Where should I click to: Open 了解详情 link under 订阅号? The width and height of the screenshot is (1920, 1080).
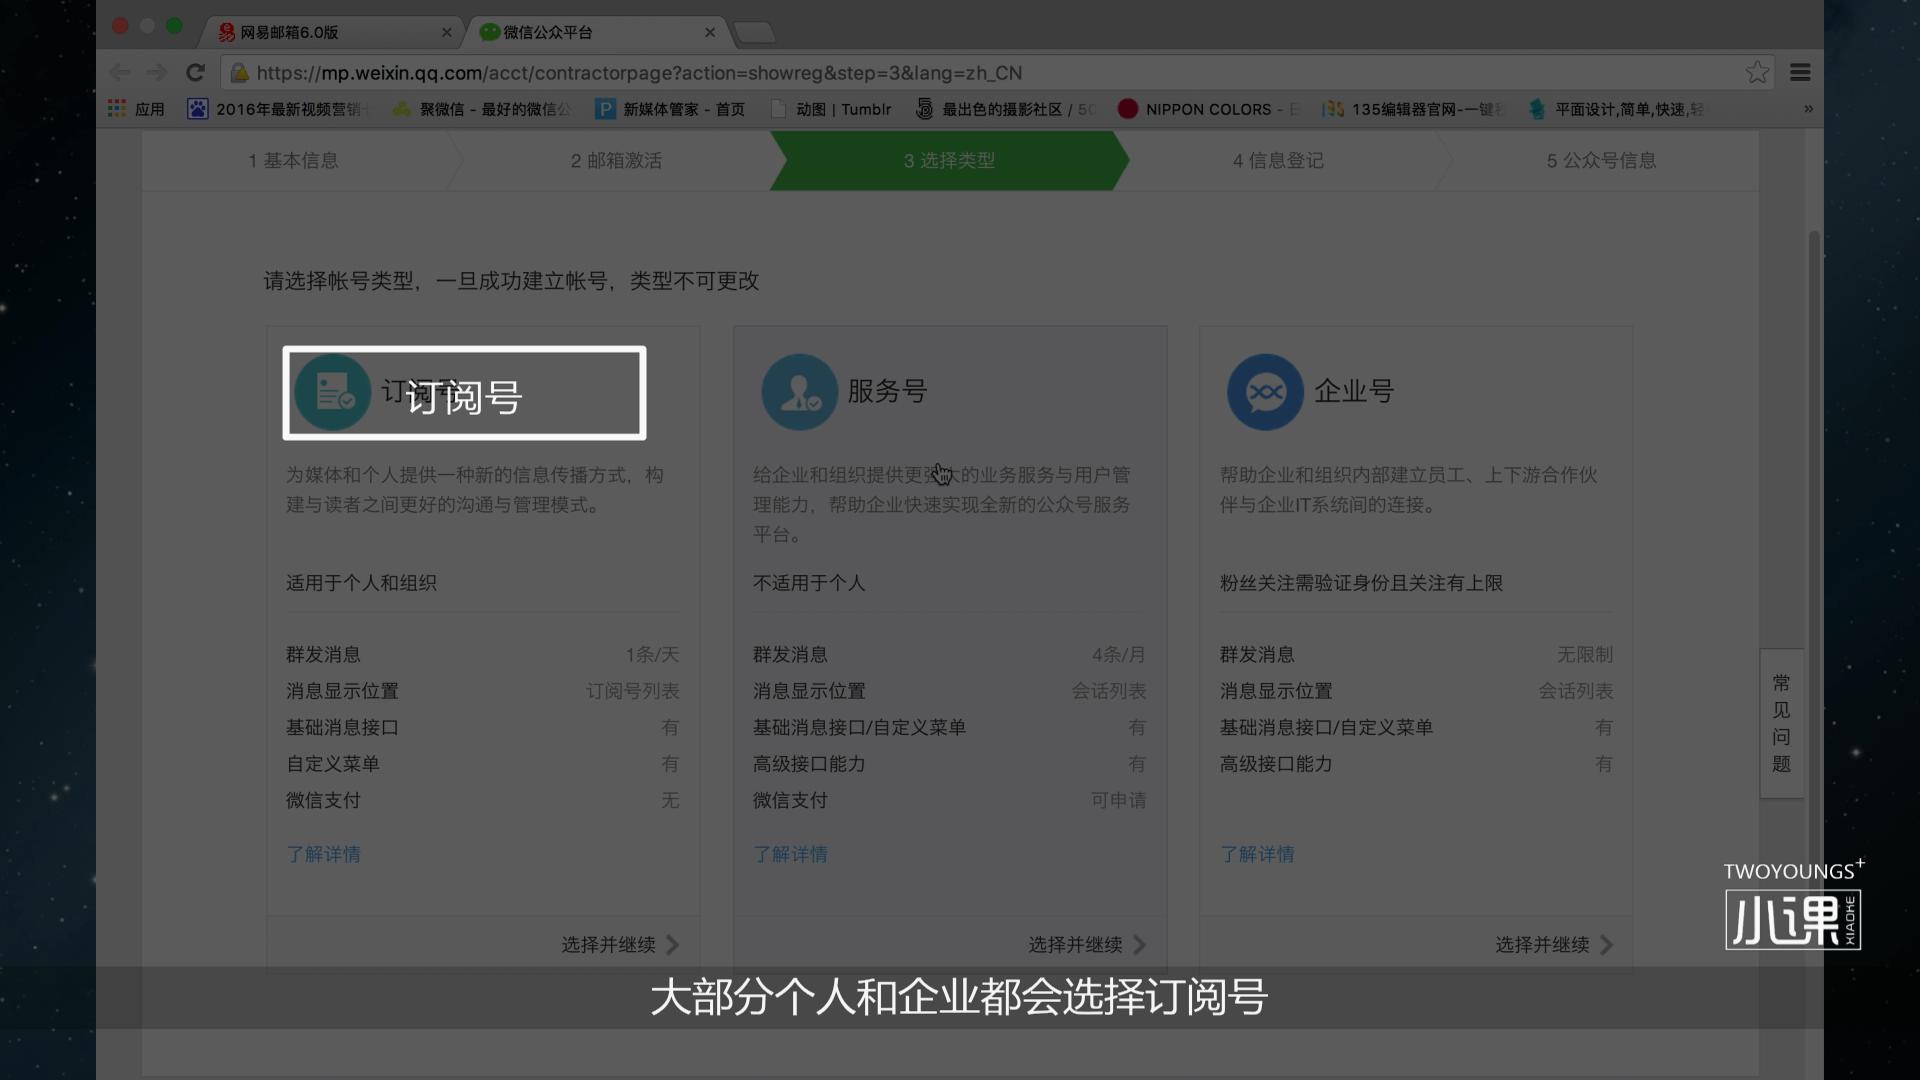(323, 854)
